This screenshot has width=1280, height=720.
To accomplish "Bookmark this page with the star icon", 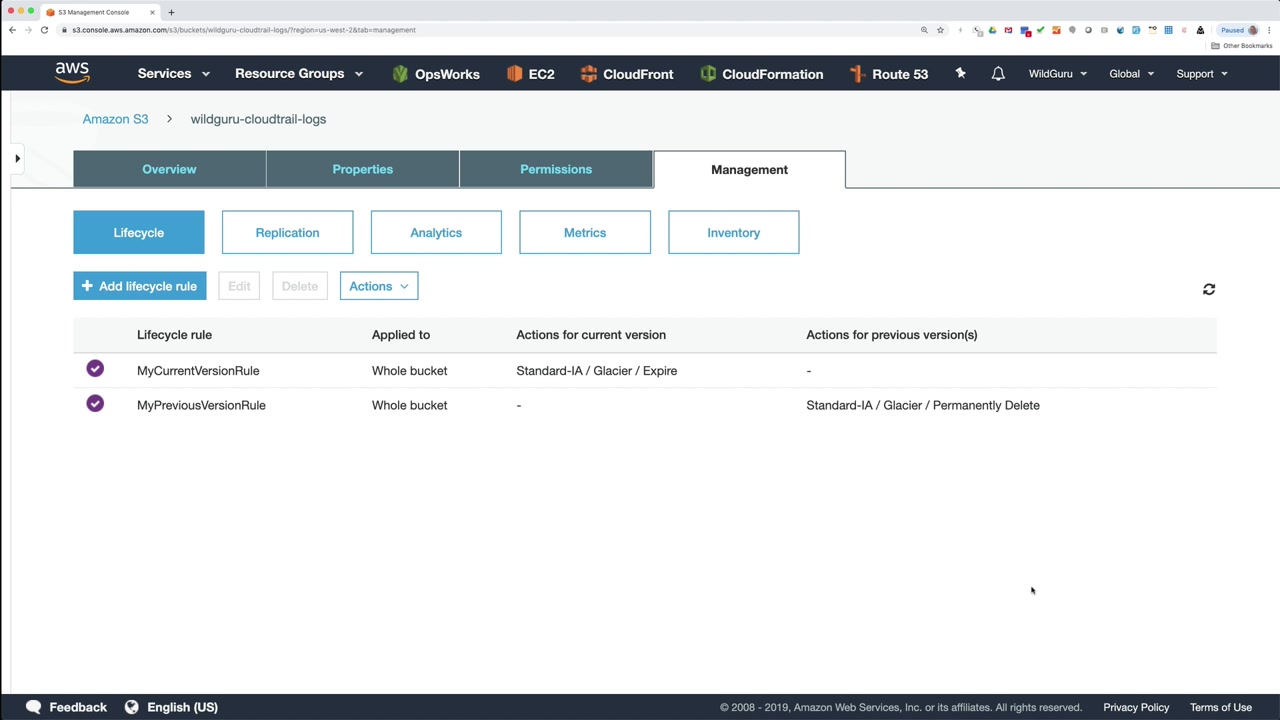I will coord(940,30).
